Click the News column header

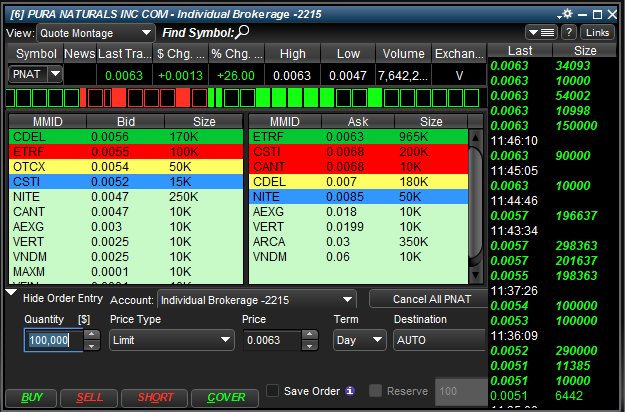(79, 54)
